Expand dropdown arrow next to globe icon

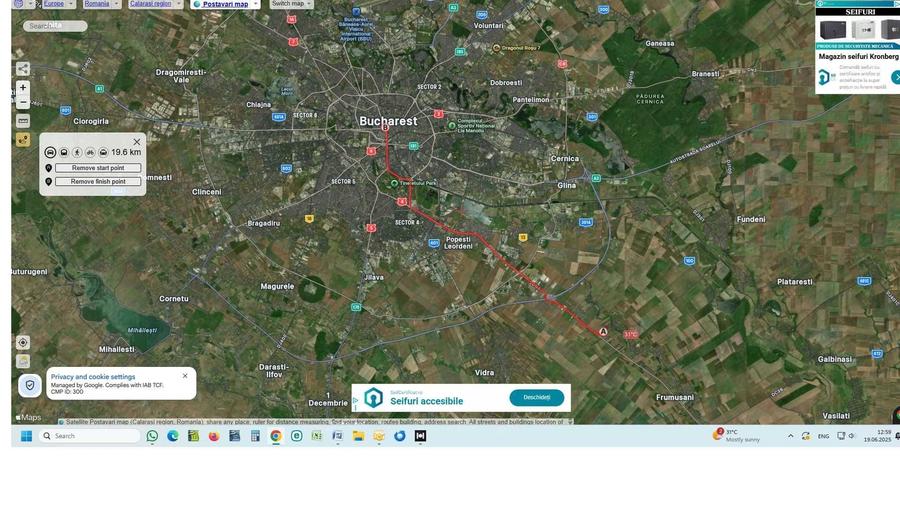tap(30, 3)
